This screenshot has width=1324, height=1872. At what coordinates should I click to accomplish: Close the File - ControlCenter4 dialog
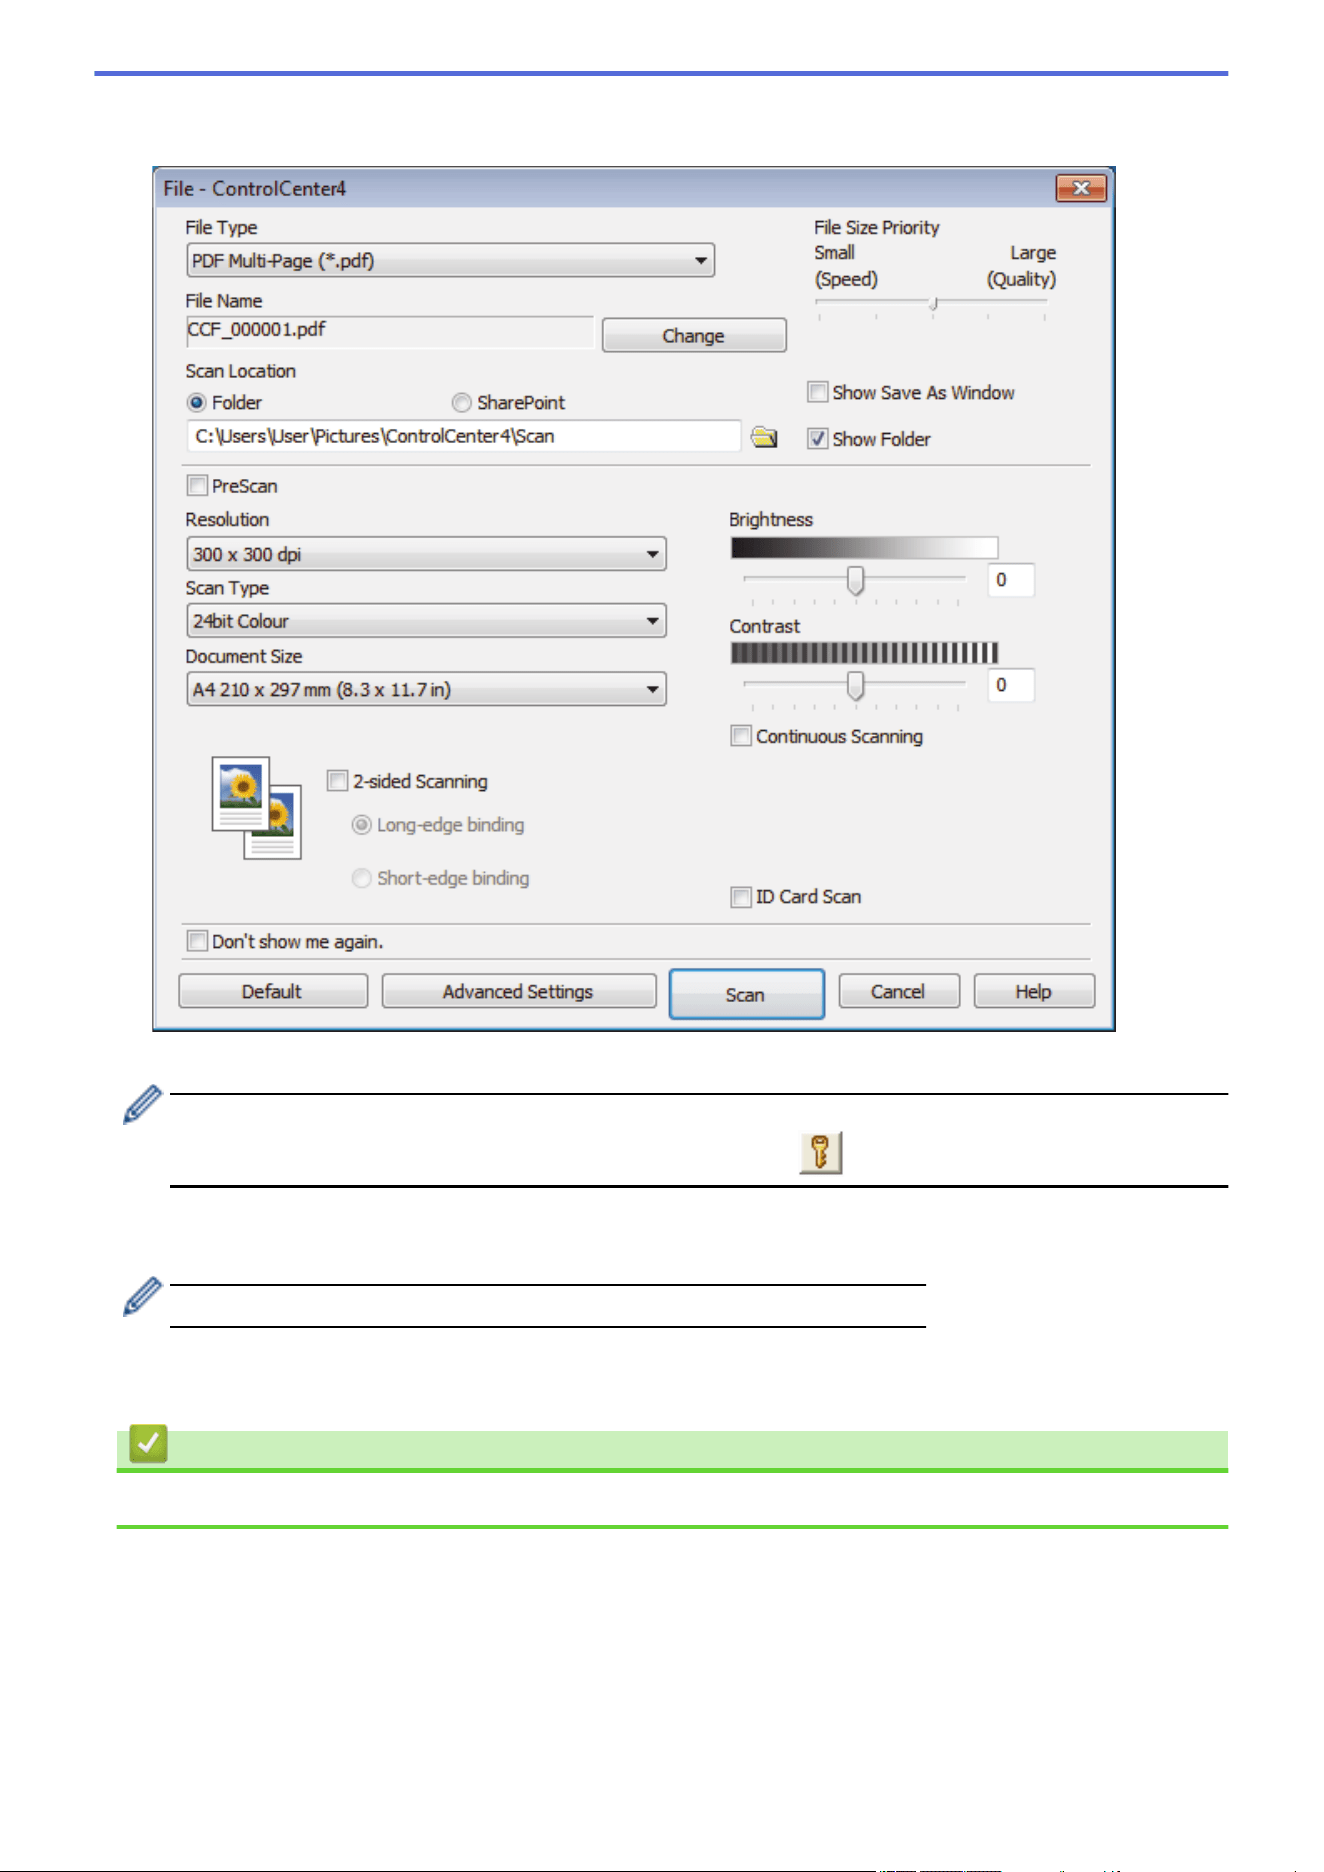1081,188
